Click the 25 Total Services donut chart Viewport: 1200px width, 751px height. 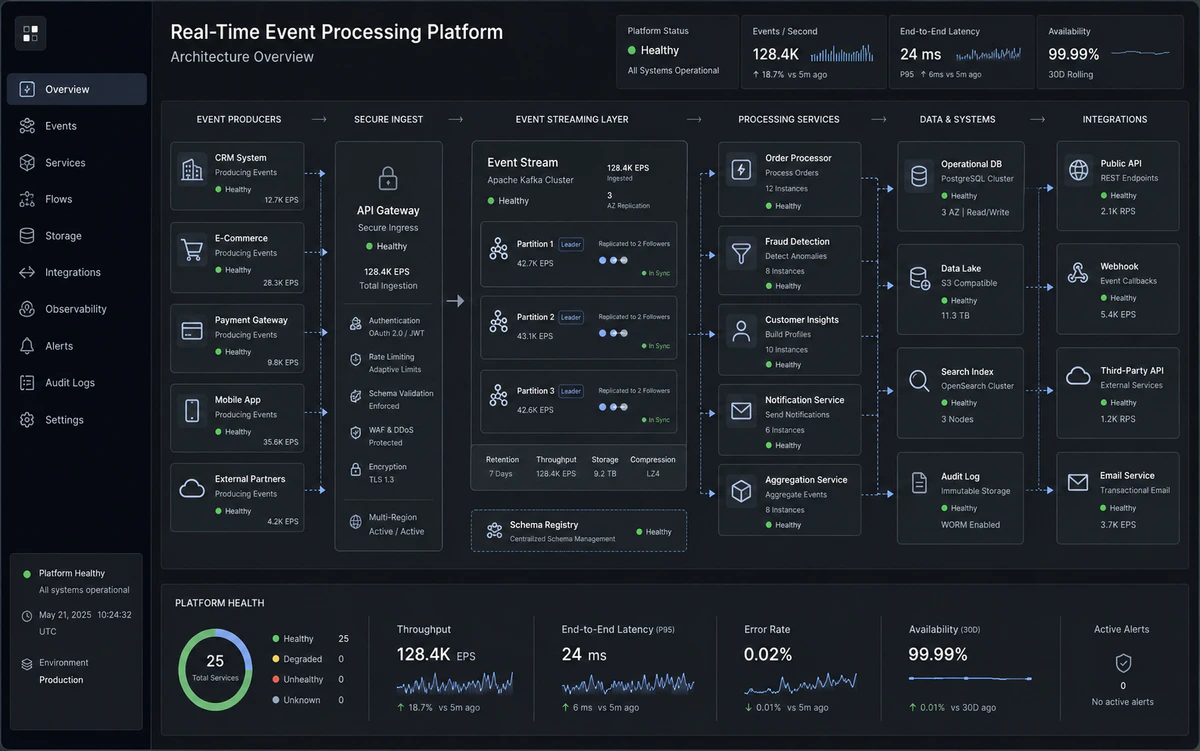click(215, 669)
